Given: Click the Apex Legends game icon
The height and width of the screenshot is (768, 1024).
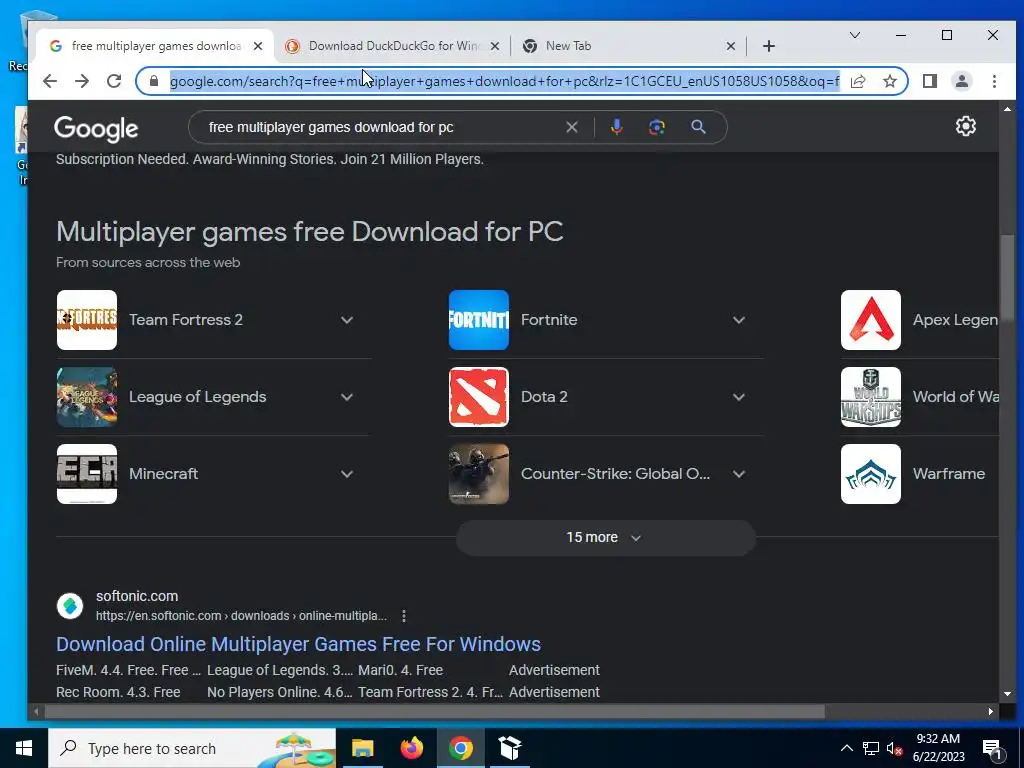Looking at the screenshot, I should pos(871,320).
